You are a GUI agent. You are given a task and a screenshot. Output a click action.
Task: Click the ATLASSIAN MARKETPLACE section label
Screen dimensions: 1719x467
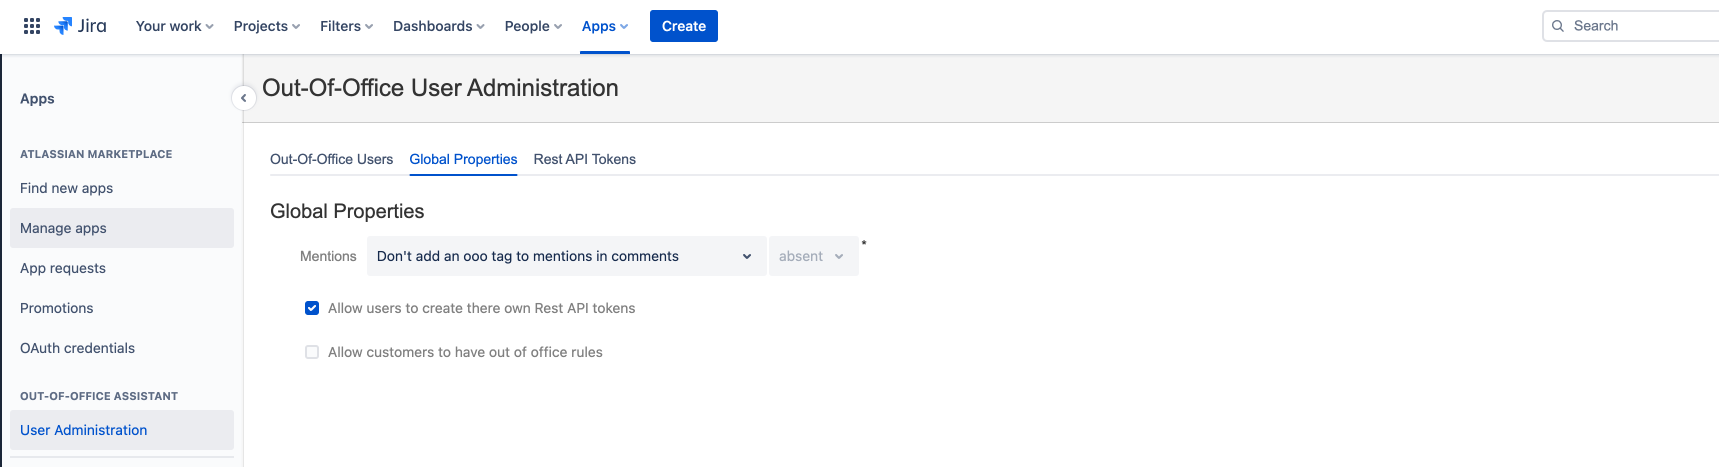point(96,154)
